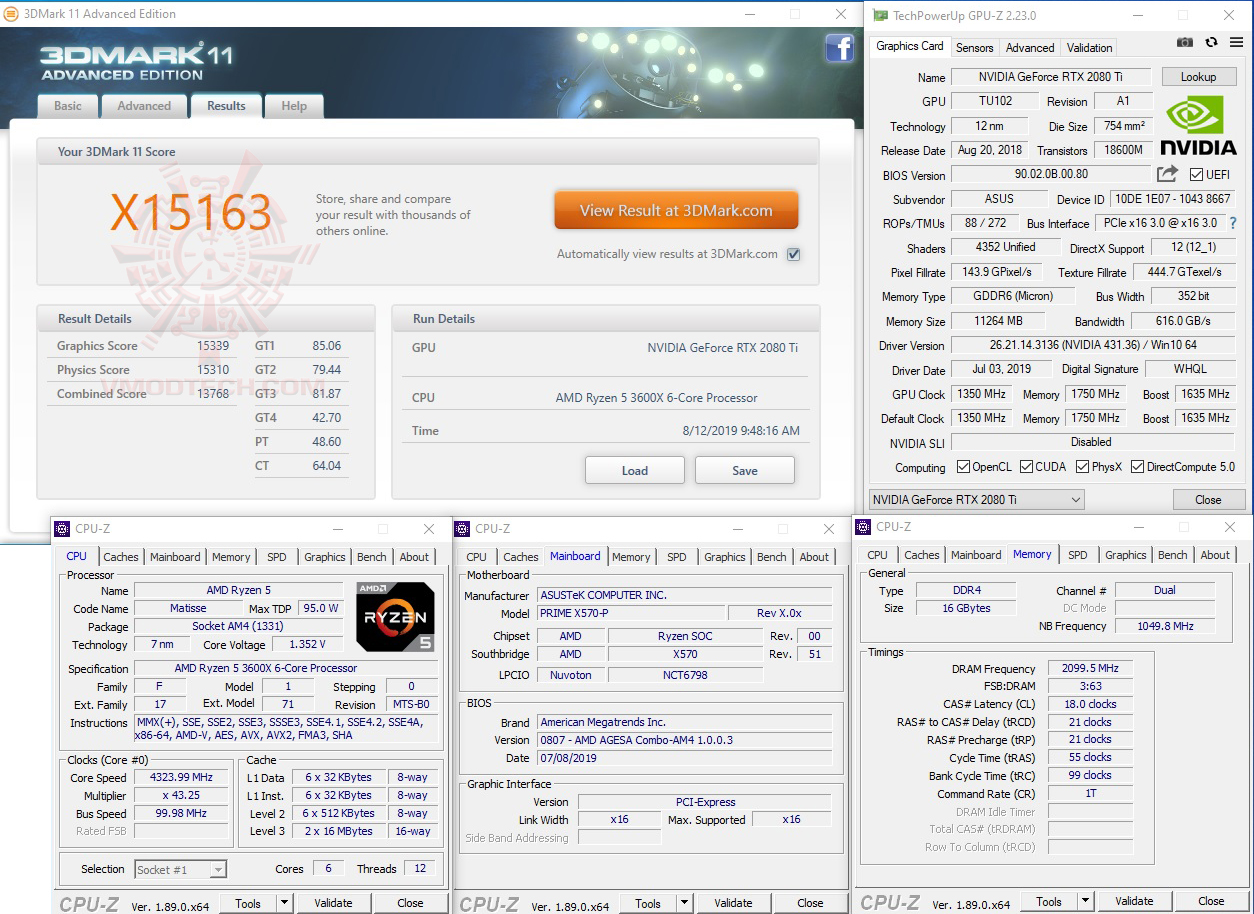Capture a screenshot with the GPU-Z camera icon

pyautogui.click(x=1185, y=42)
